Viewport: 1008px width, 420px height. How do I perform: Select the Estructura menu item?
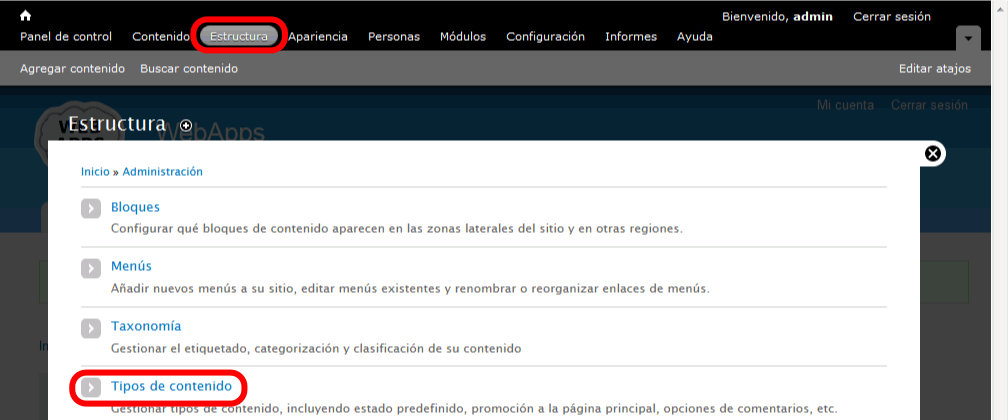point(239,37)
